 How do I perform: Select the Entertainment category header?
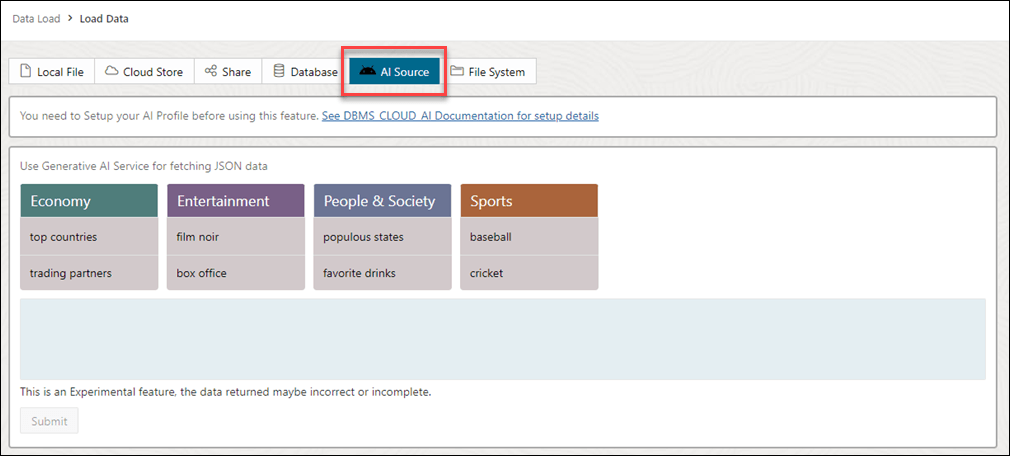[236, 201]
